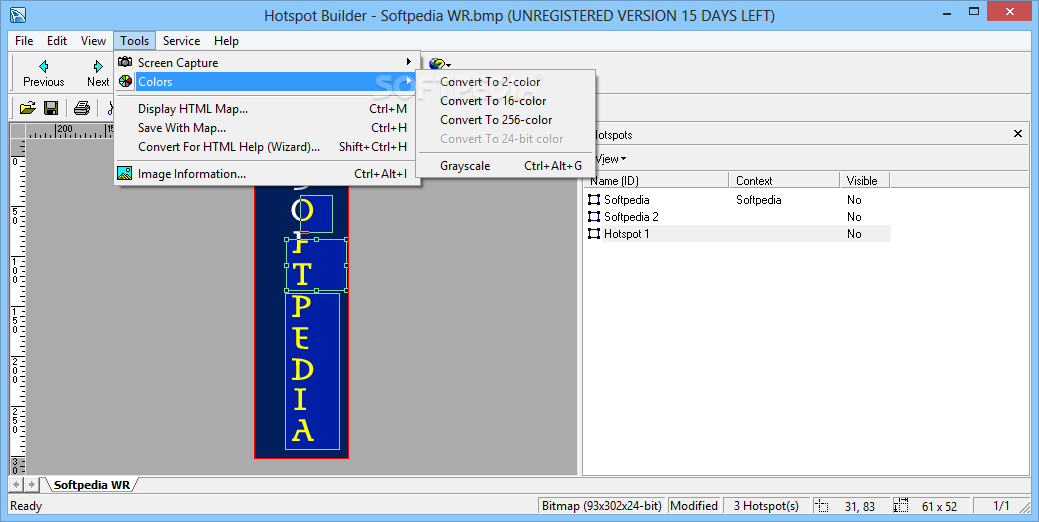Select the Softpedia 2 hotspot row
This screenshot has width=1039, height=522.
(x=738, y=217)
